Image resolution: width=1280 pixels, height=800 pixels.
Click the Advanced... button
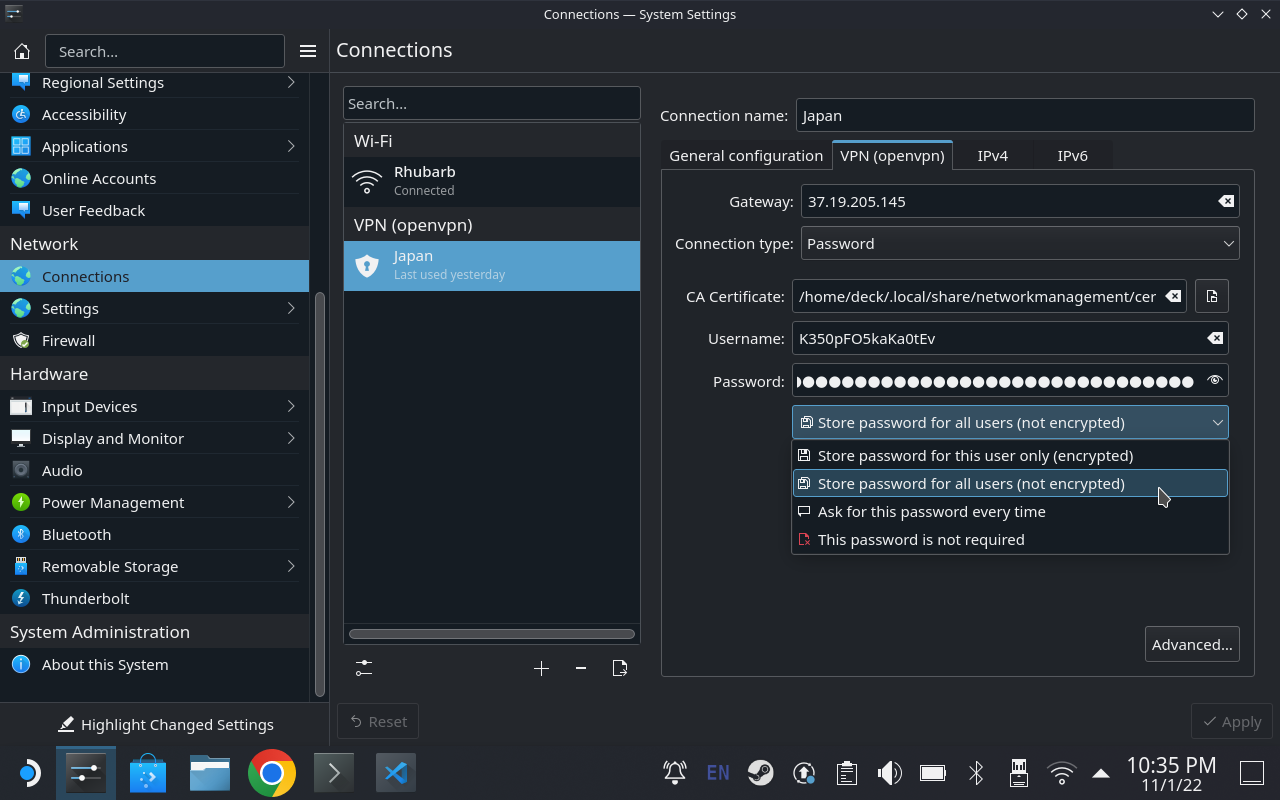[1192, 644]
